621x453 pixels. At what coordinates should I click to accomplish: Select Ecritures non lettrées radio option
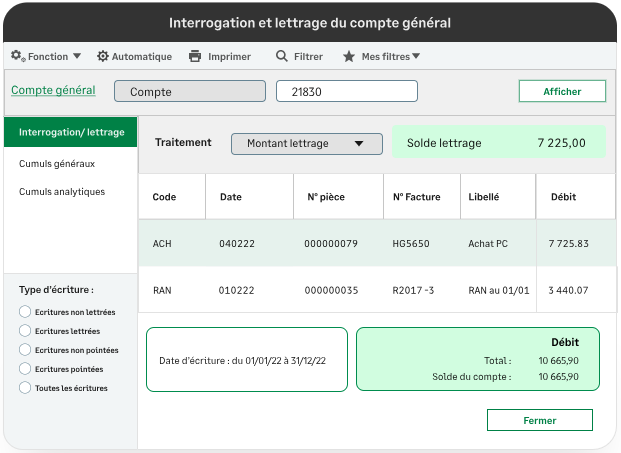pos(25,312)
